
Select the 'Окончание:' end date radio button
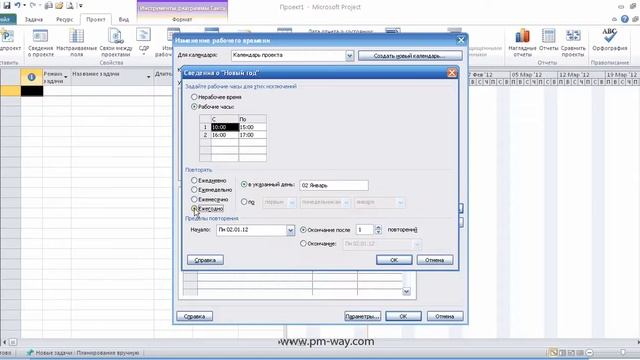[x=303, y=244]
